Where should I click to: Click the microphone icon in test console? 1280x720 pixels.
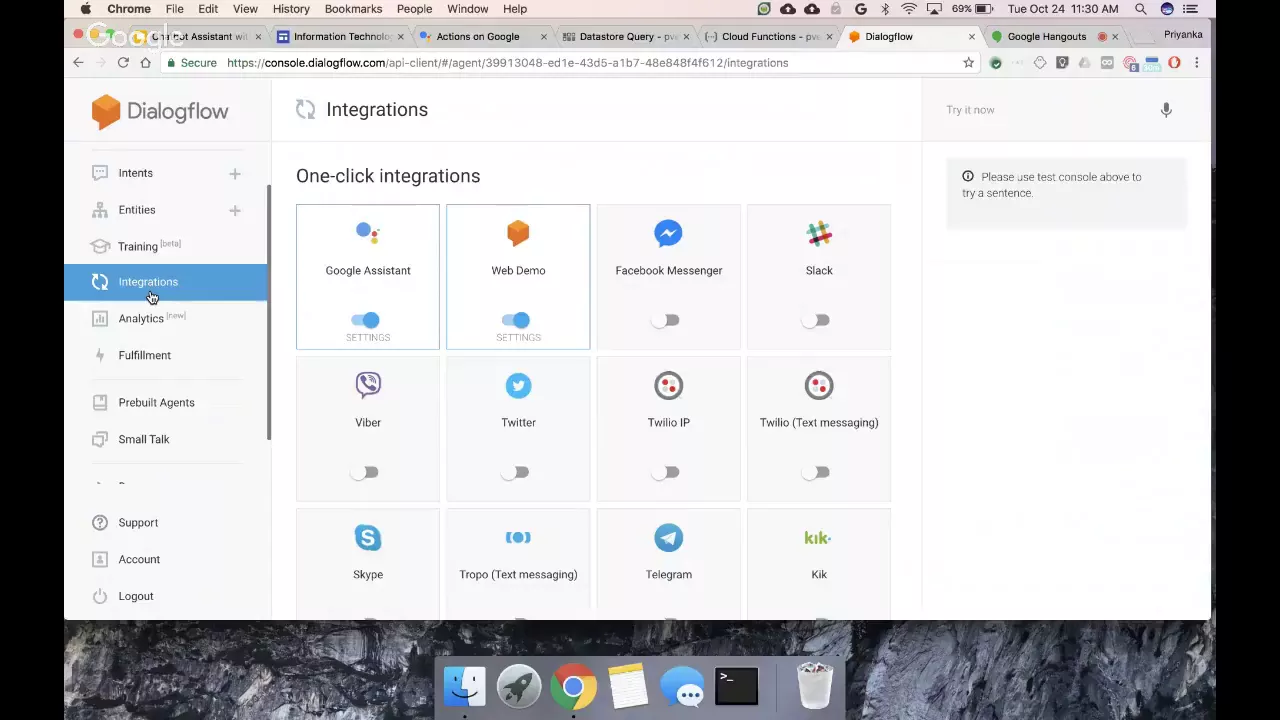click(1166, 110)
